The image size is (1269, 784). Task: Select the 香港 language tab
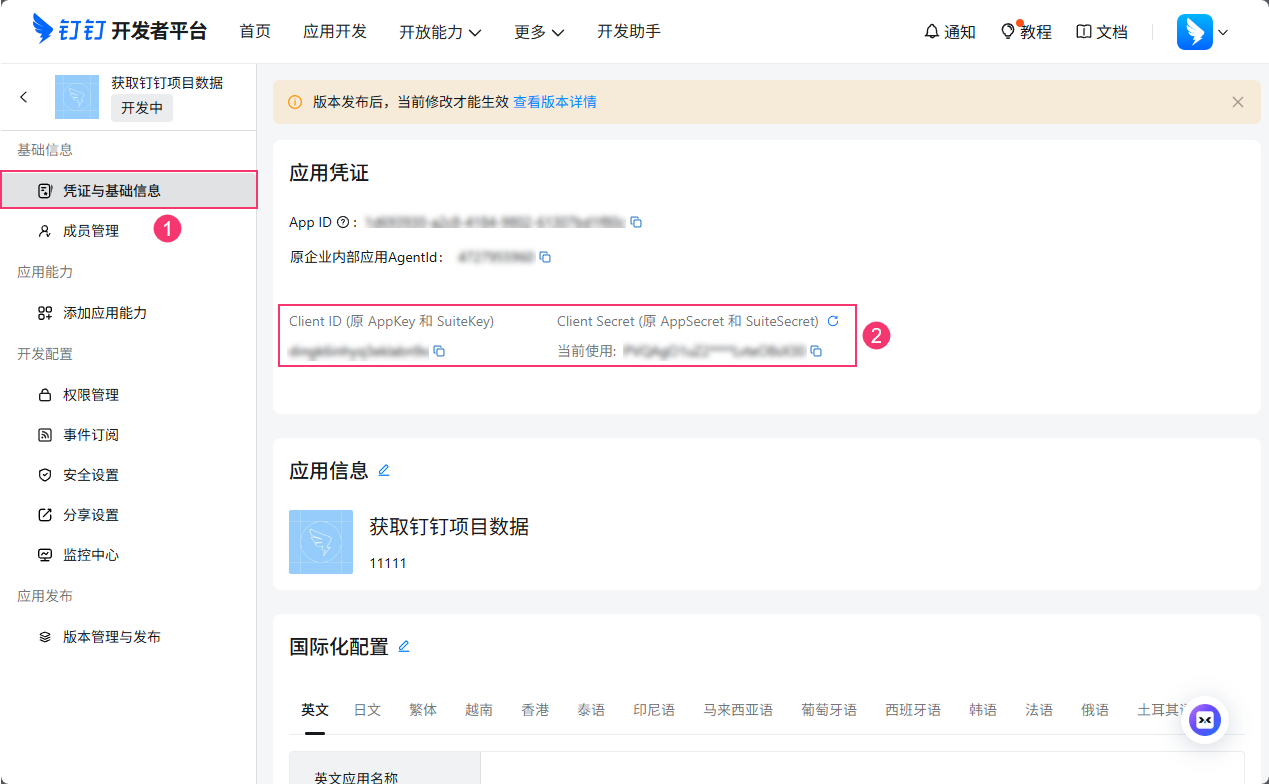click(535, 710)
